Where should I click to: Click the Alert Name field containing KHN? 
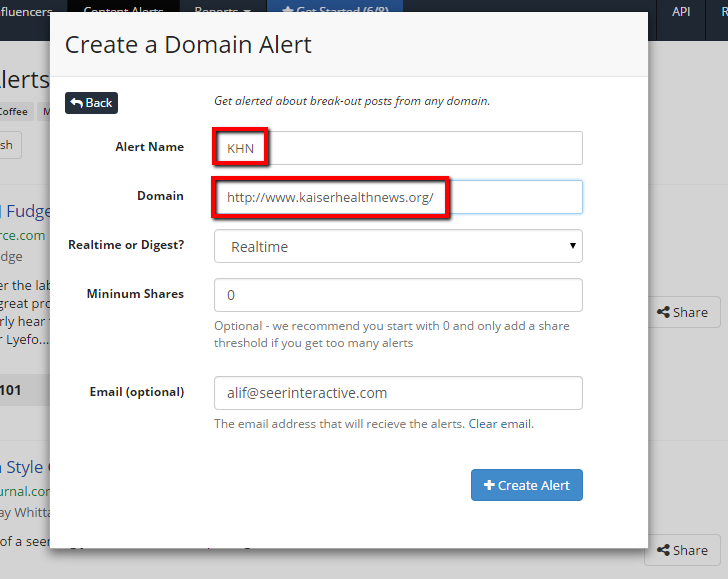[x=398, y=148]
